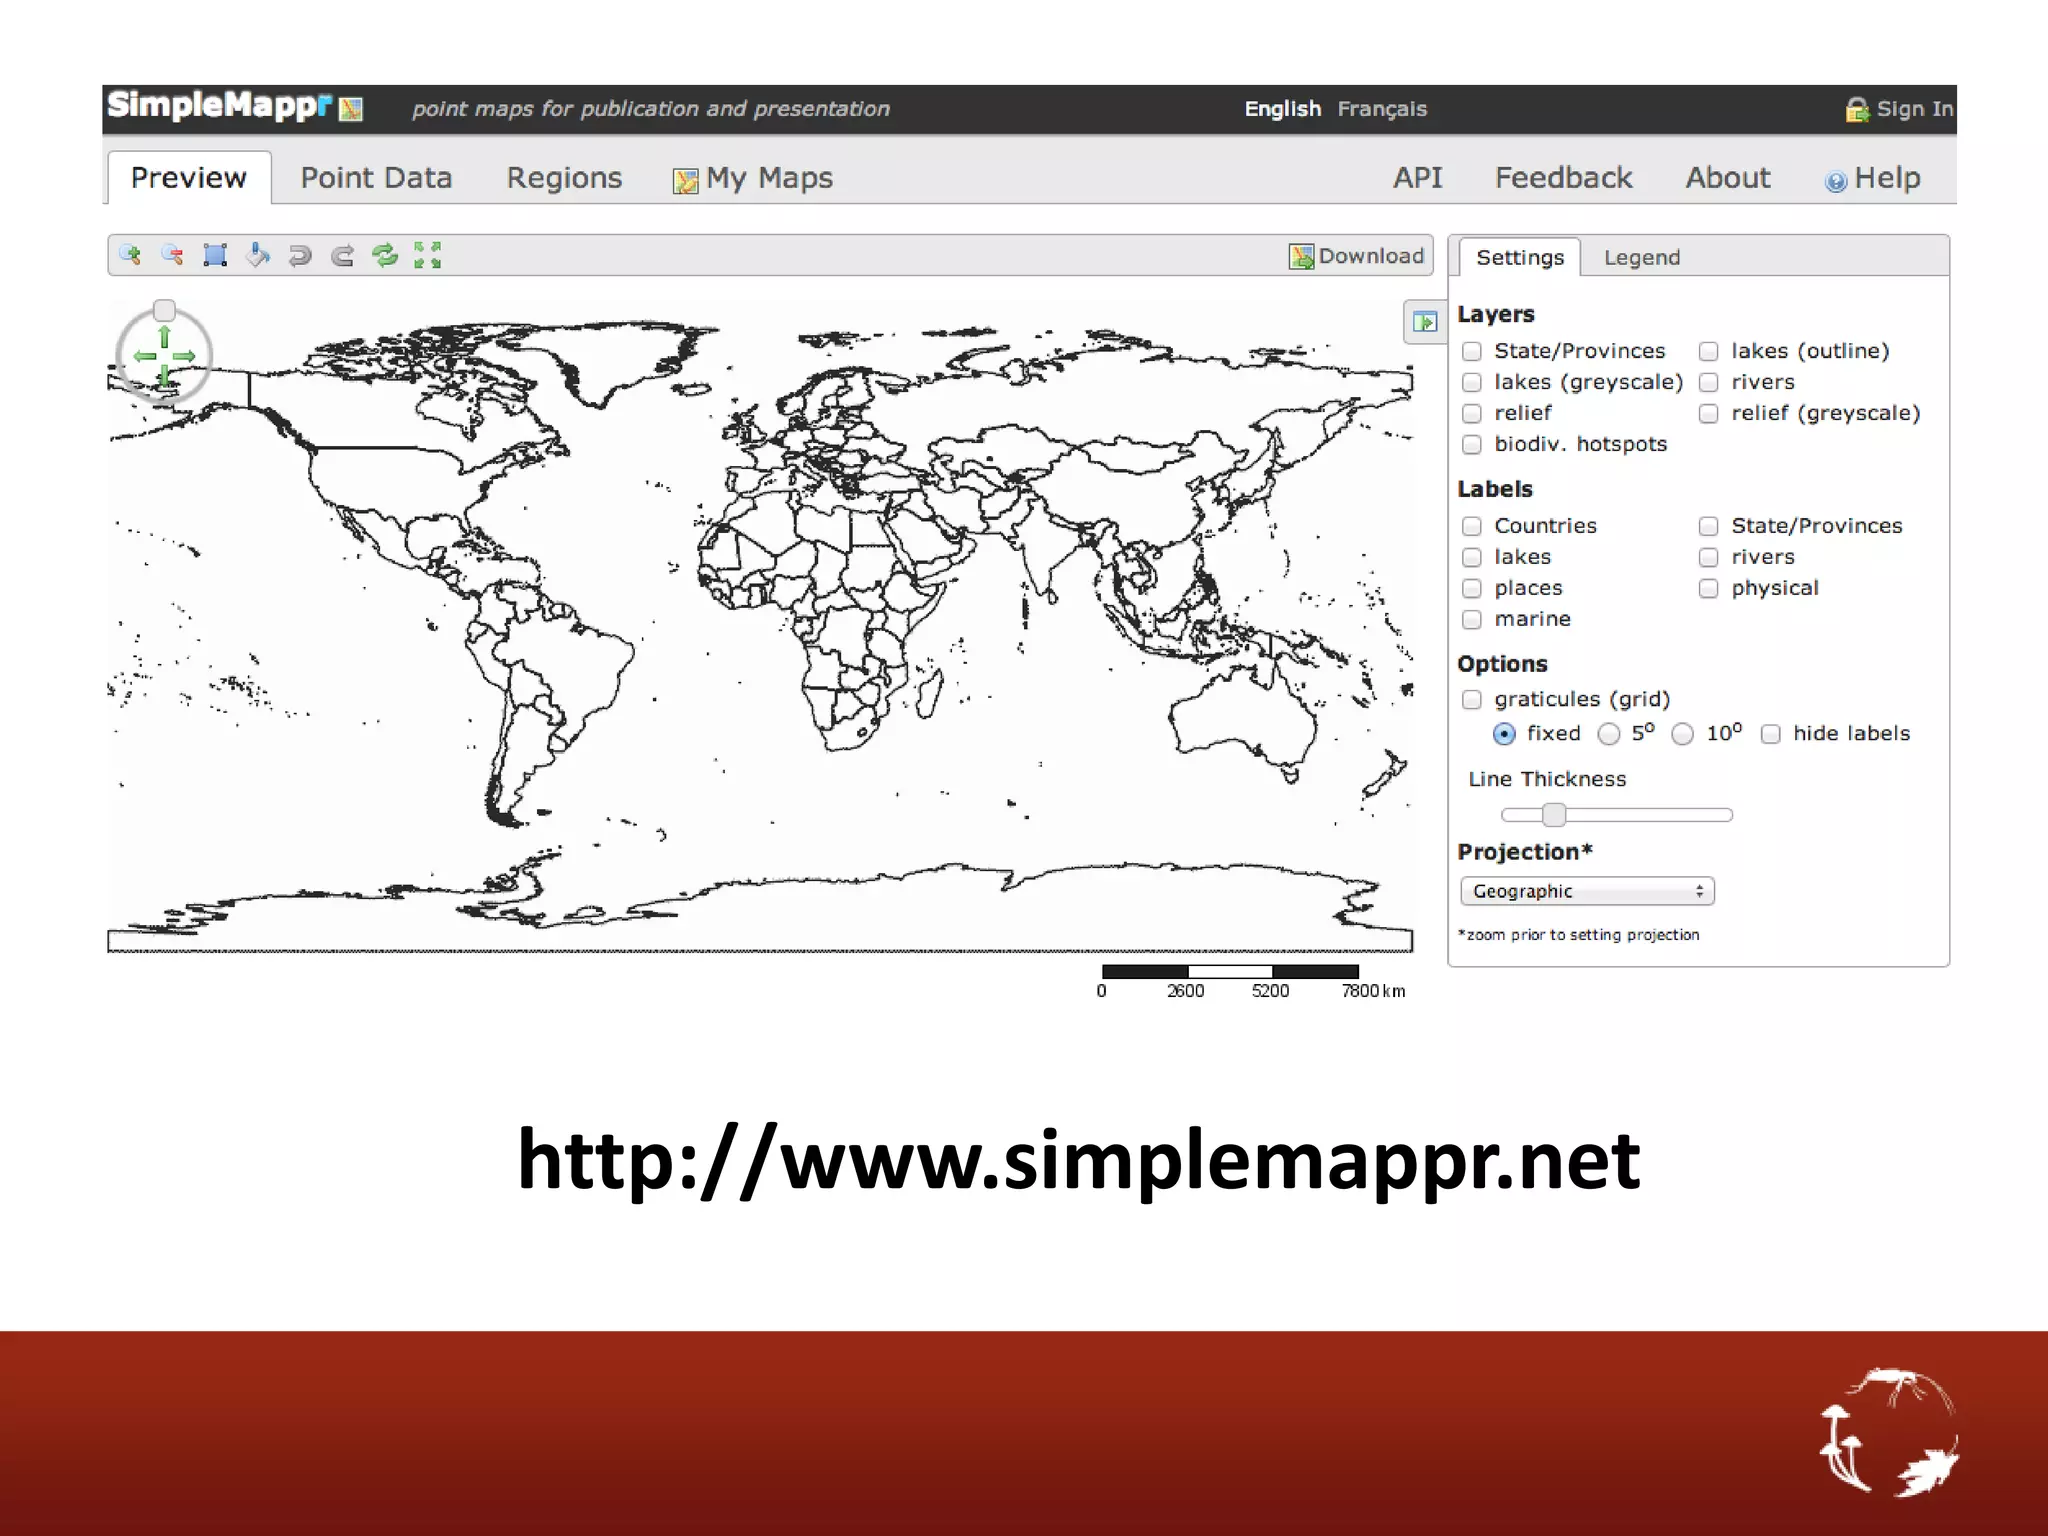Enable State/Provinces labels checkbox
Screen dimensions: 2048x1536
click(1708, 526)
